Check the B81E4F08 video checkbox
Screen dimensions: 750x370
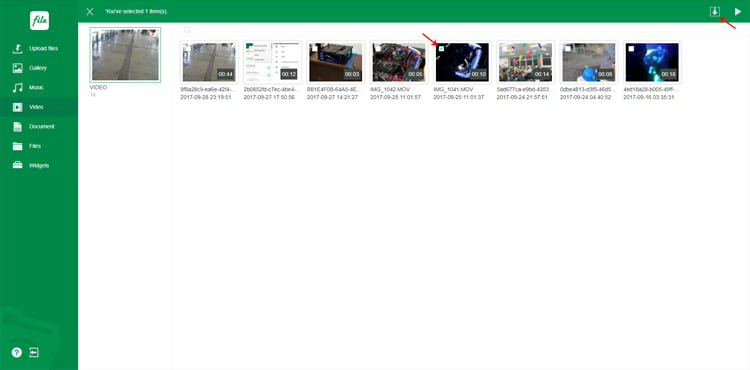click(x=315, y=49)
